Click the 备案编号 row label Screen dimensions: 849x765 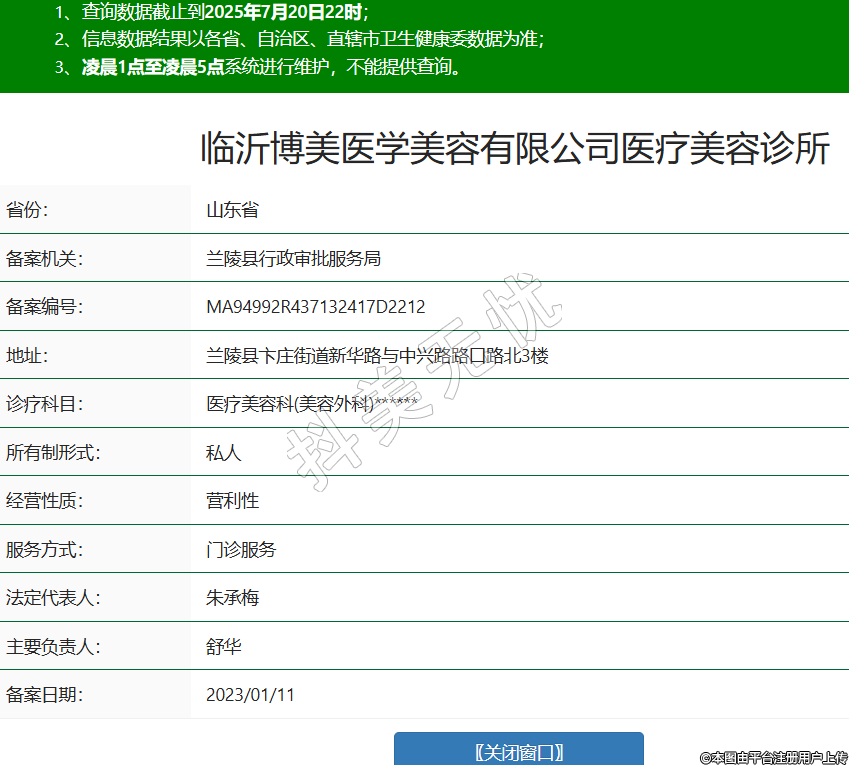point(44,307)
